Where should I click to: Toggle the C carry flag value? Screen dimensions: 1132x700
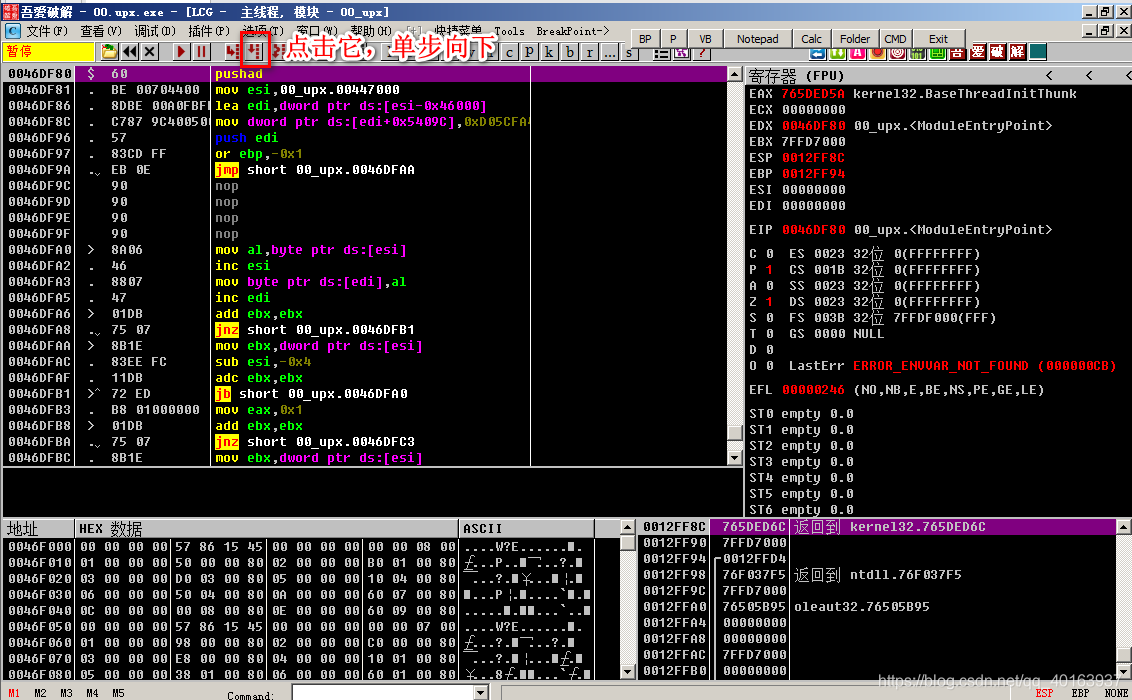(770, 254)
